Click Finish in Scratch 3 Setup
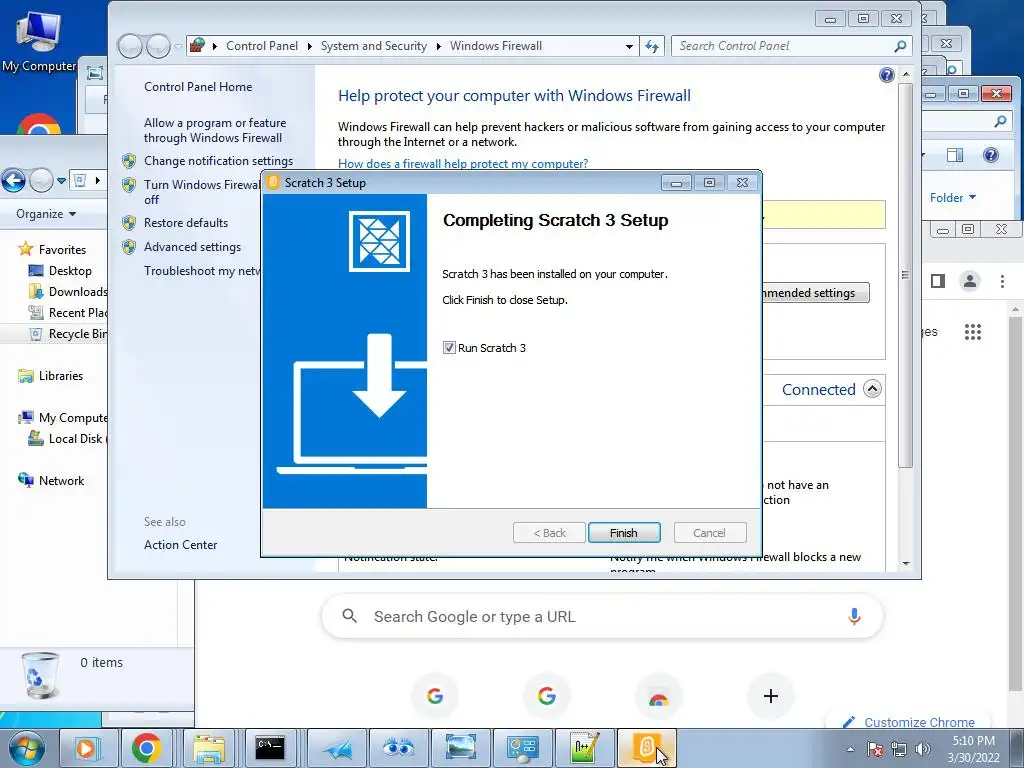Viewport: 1024px width, 768px height. (624, 533)
